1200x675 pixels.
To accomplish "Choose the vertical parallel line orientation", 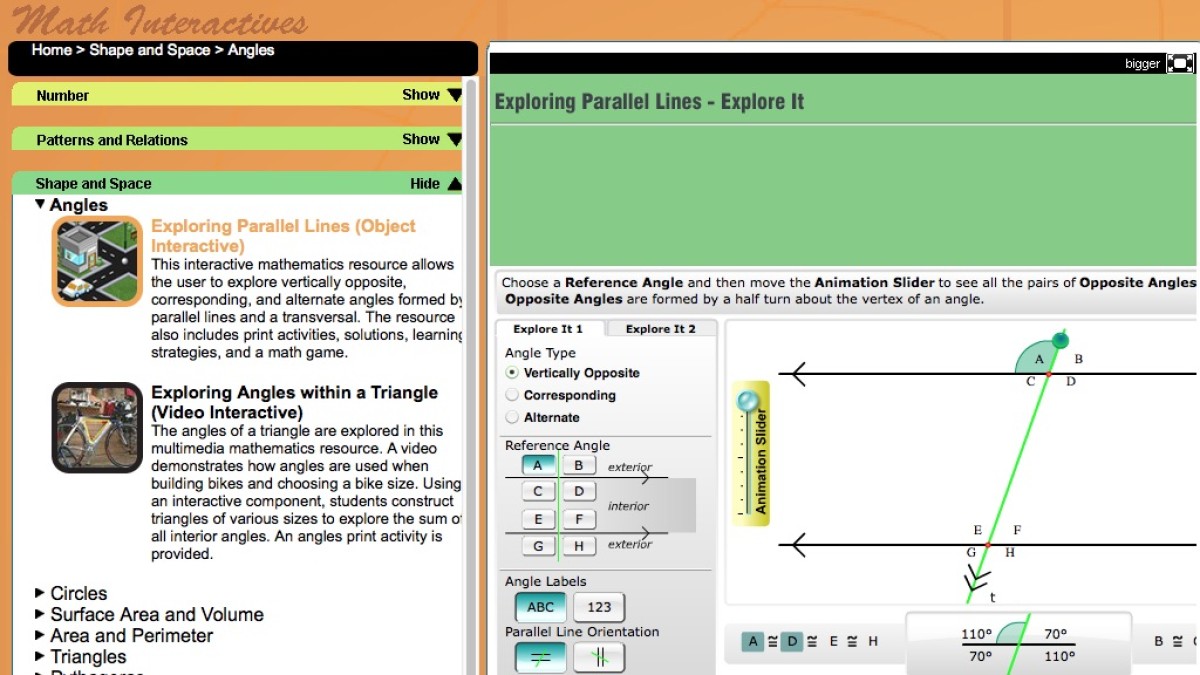I will 598,657.
